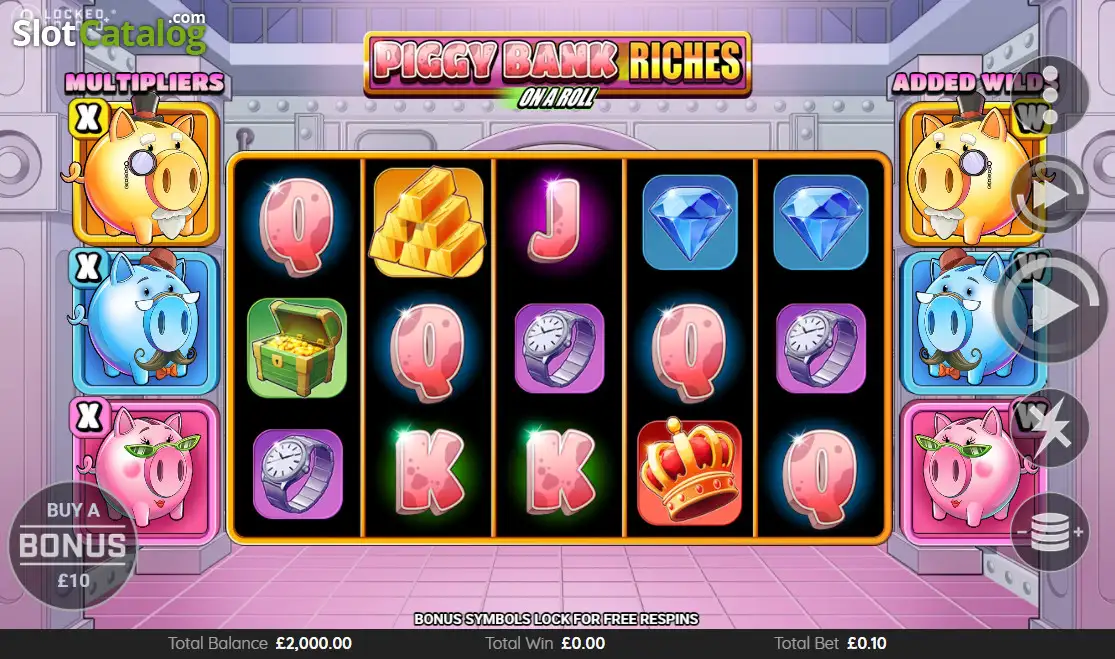Click the blue multiplier piggy bank
Screen dimensions: 1115x659
coord(146,321)
